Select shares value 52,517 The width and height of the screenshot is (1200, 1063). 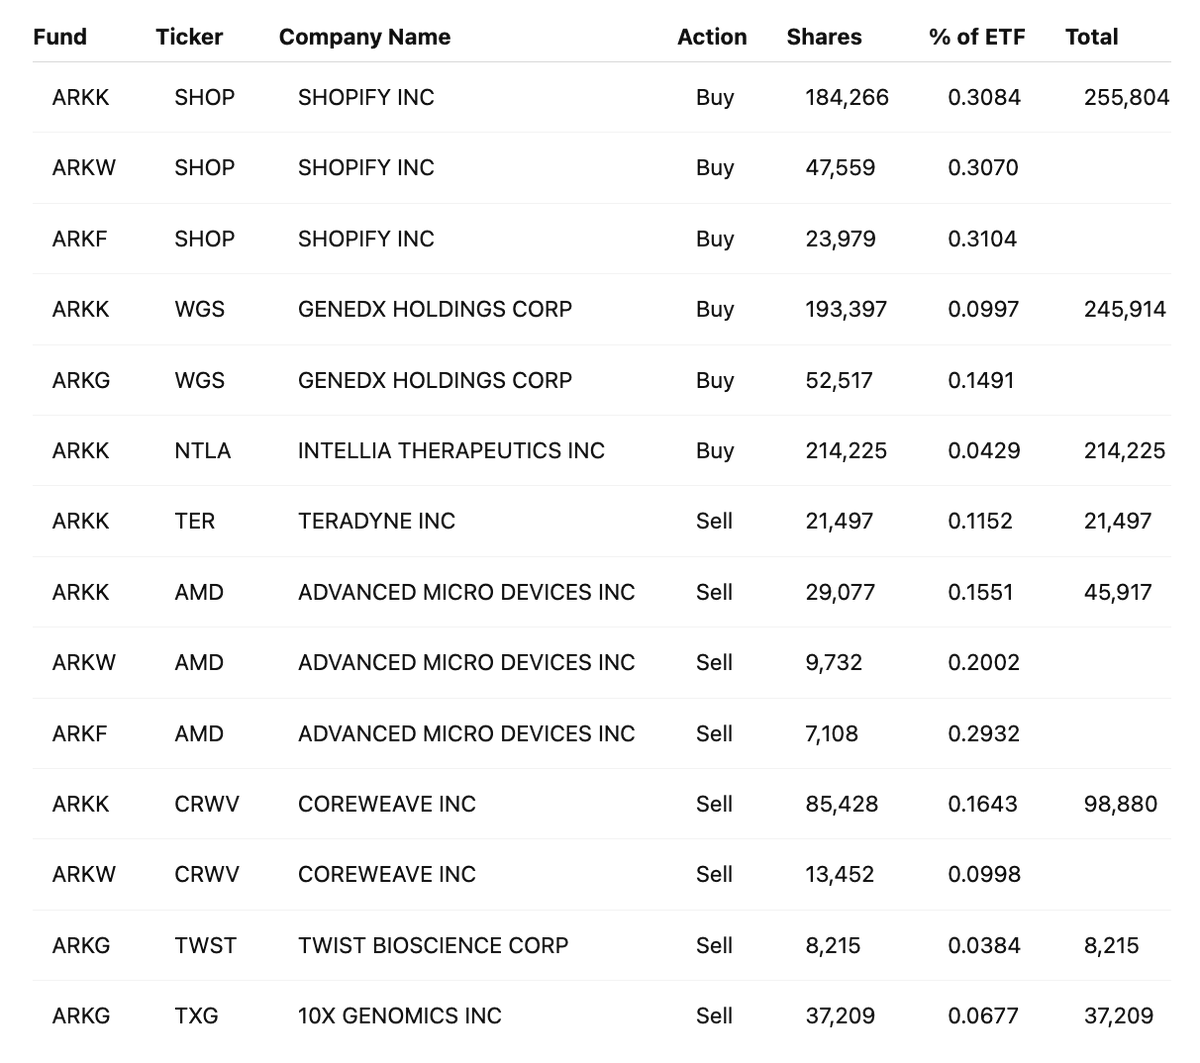(839, 380)
